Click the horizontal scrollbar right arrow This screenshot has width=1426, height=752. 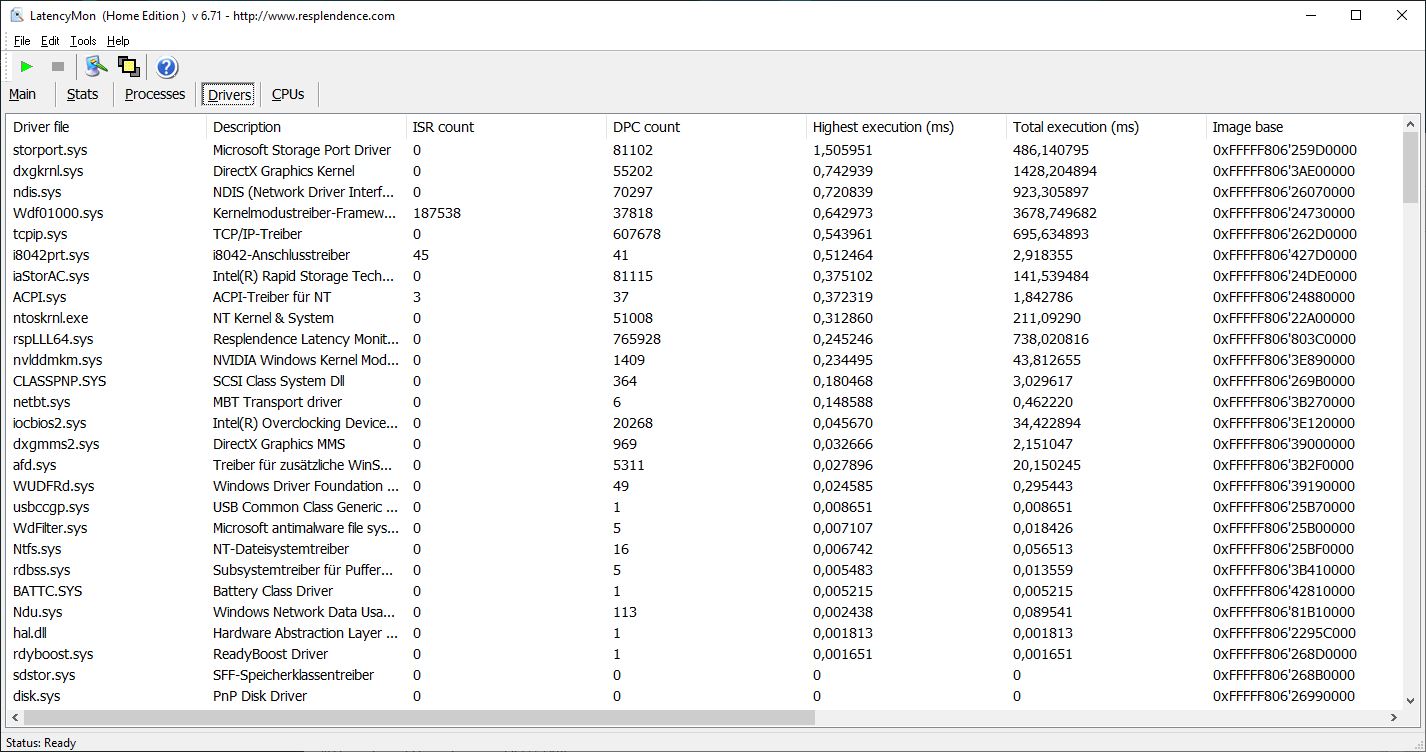click(1394, 718)
